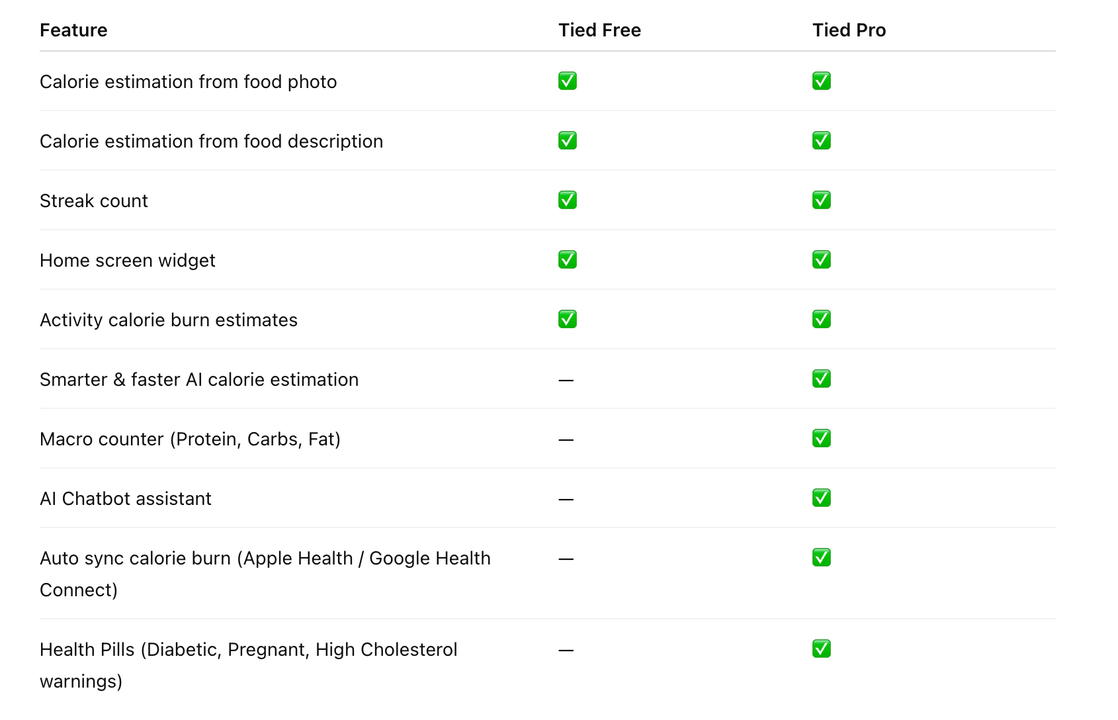This screenshot has height=720, width=1118.
Task: Click the Home screen widget feature text
Action: pyautogui.click(x=128, y=261)
